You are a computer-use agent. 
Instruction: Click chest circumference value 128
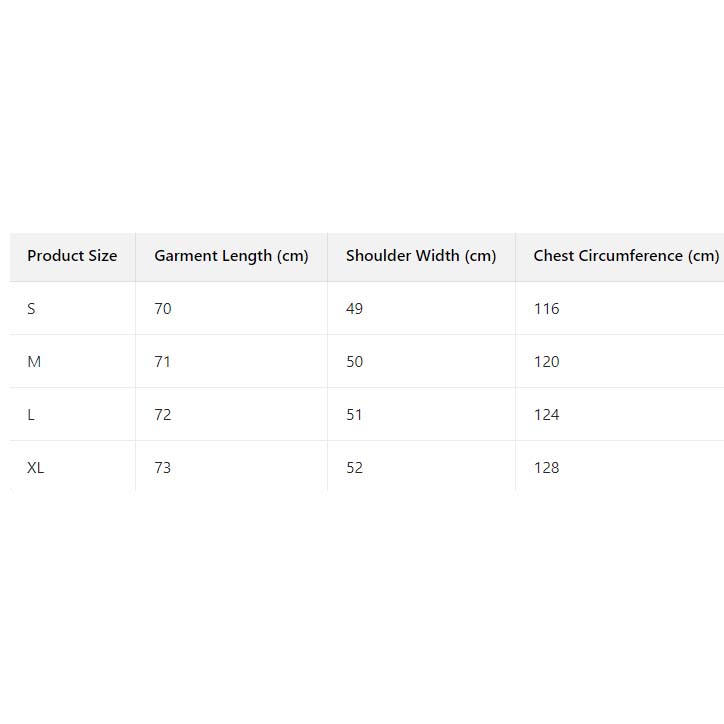[547, 468]
